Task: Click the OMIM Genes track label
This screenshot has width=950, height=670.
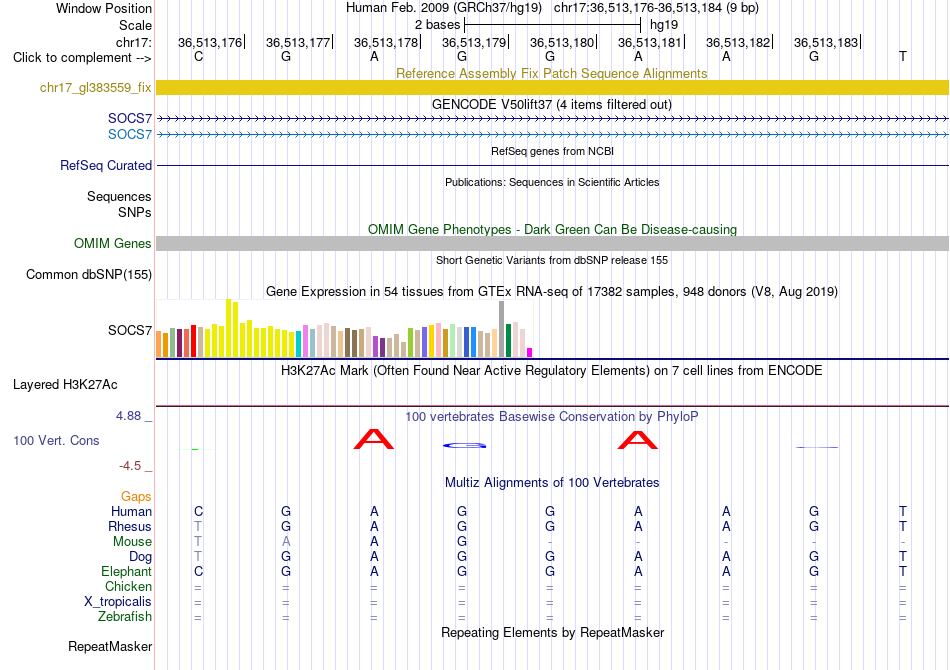Action: click(x=112, y=244)
